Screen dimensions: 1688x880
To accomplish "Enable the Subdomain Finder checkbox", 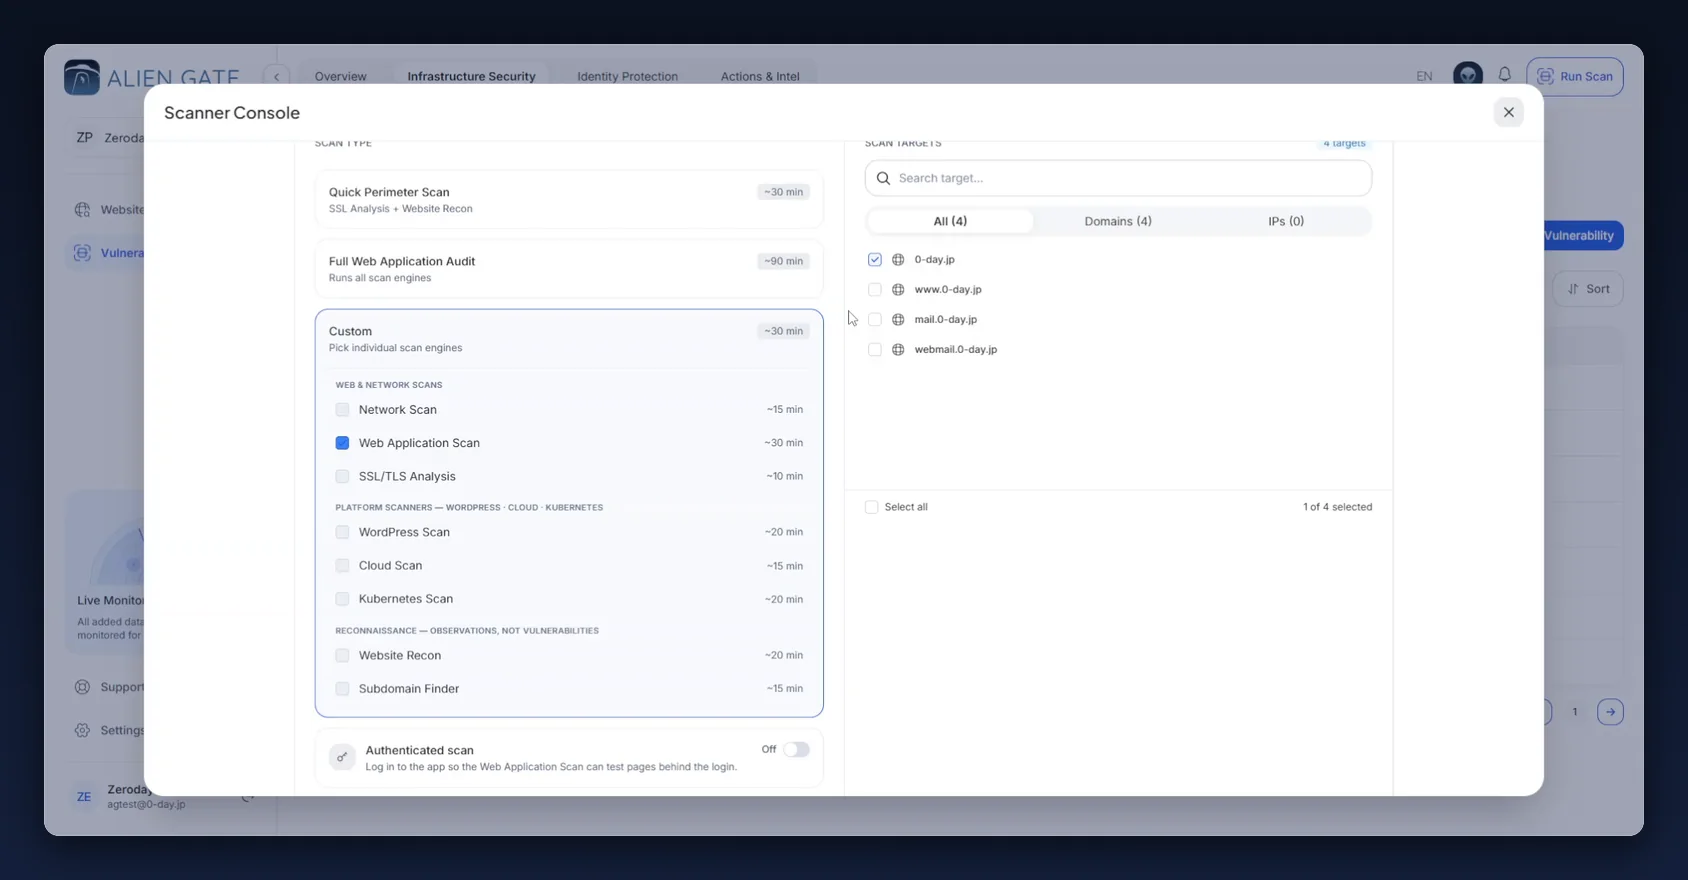I will pyautogui.click(x=342, y=689).
